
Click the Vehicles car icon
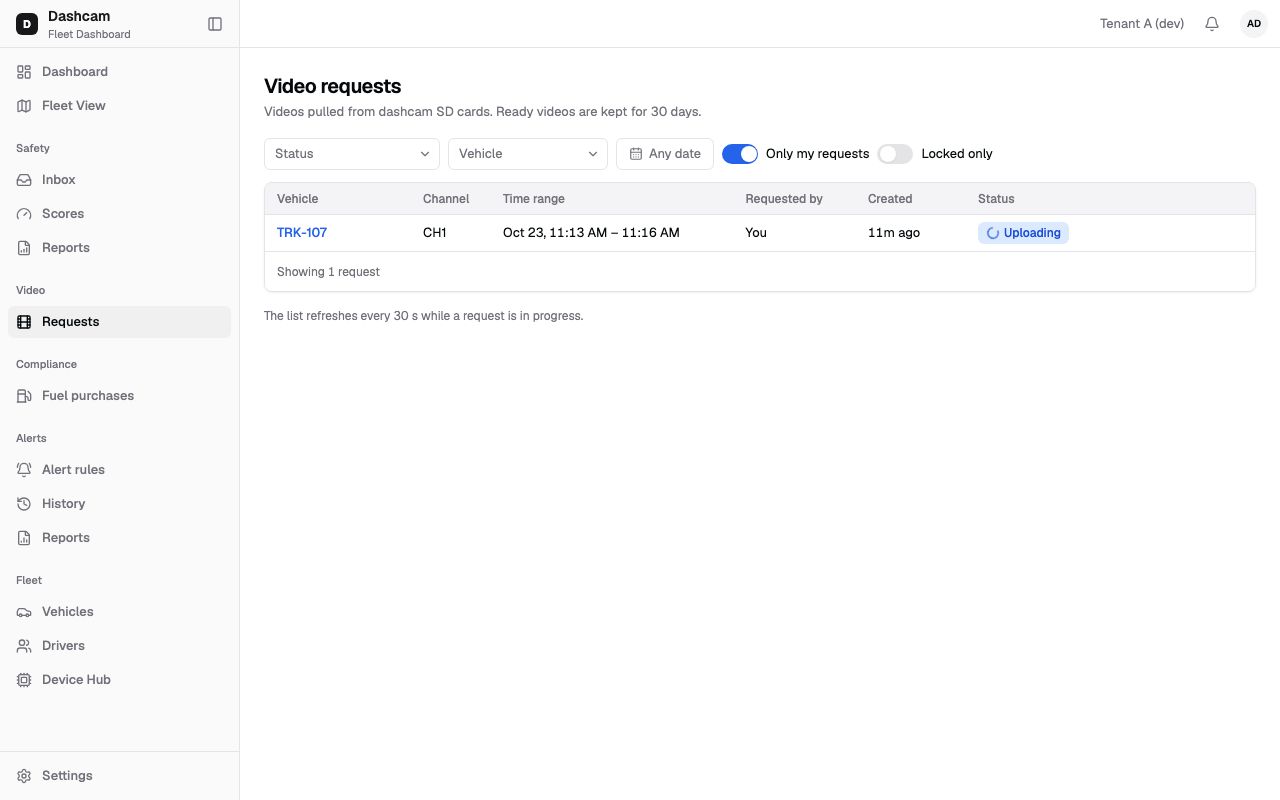[24, 612]
